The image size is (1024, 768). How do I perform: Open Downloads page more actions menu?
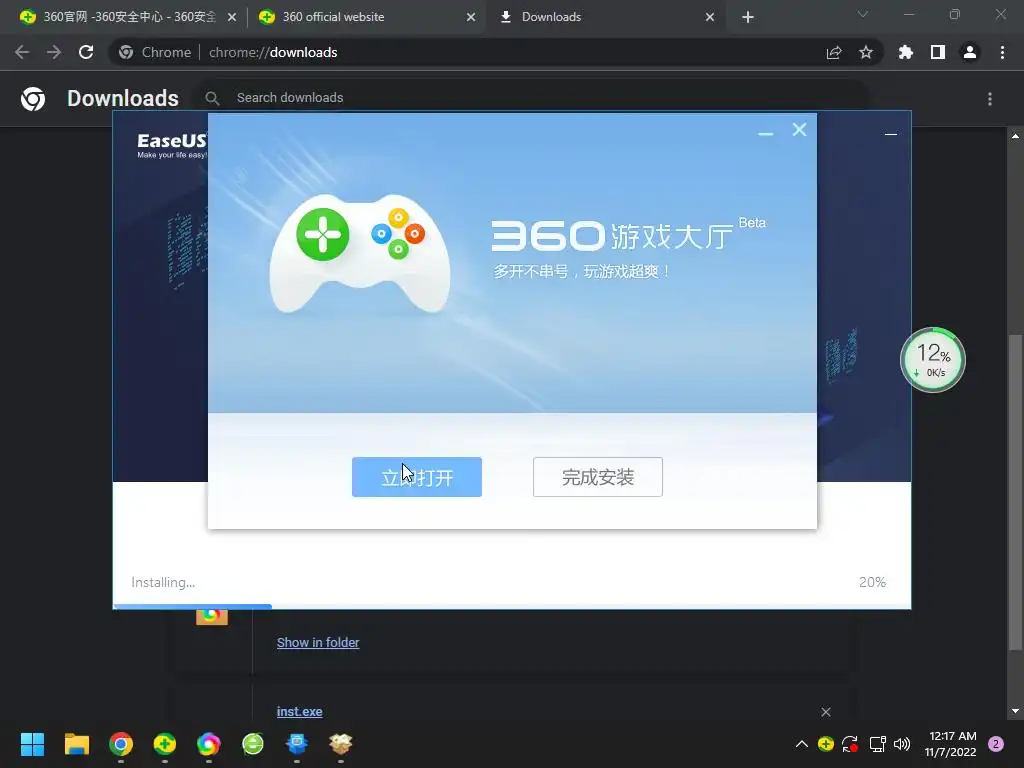tap(990, 99)
